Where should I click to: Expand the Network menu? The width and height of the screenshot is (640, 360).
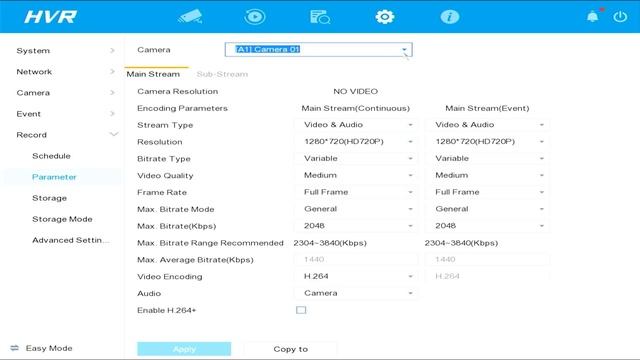[61, 72]
